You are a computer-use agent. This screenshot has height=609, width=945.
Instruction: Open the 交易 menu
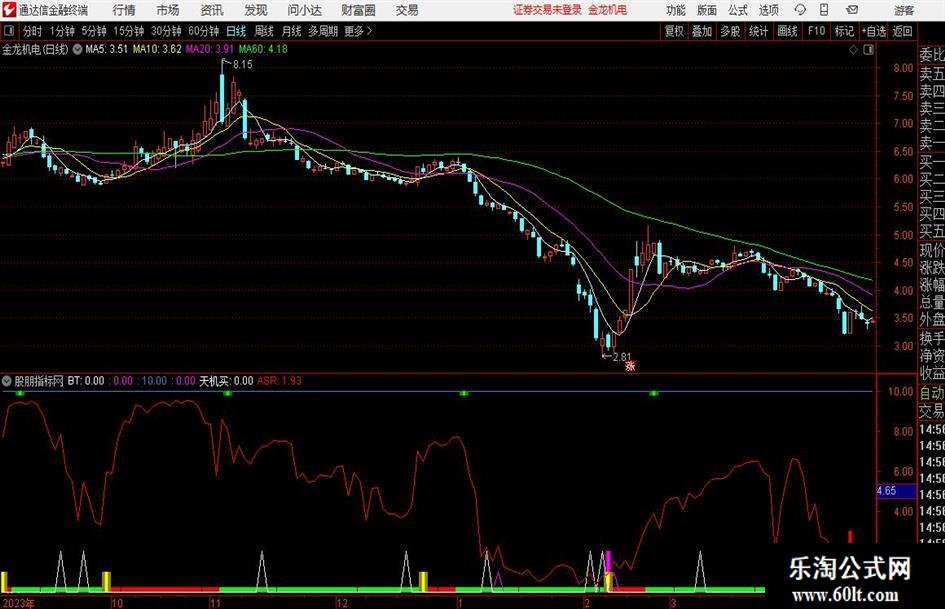tap(407, 10)
